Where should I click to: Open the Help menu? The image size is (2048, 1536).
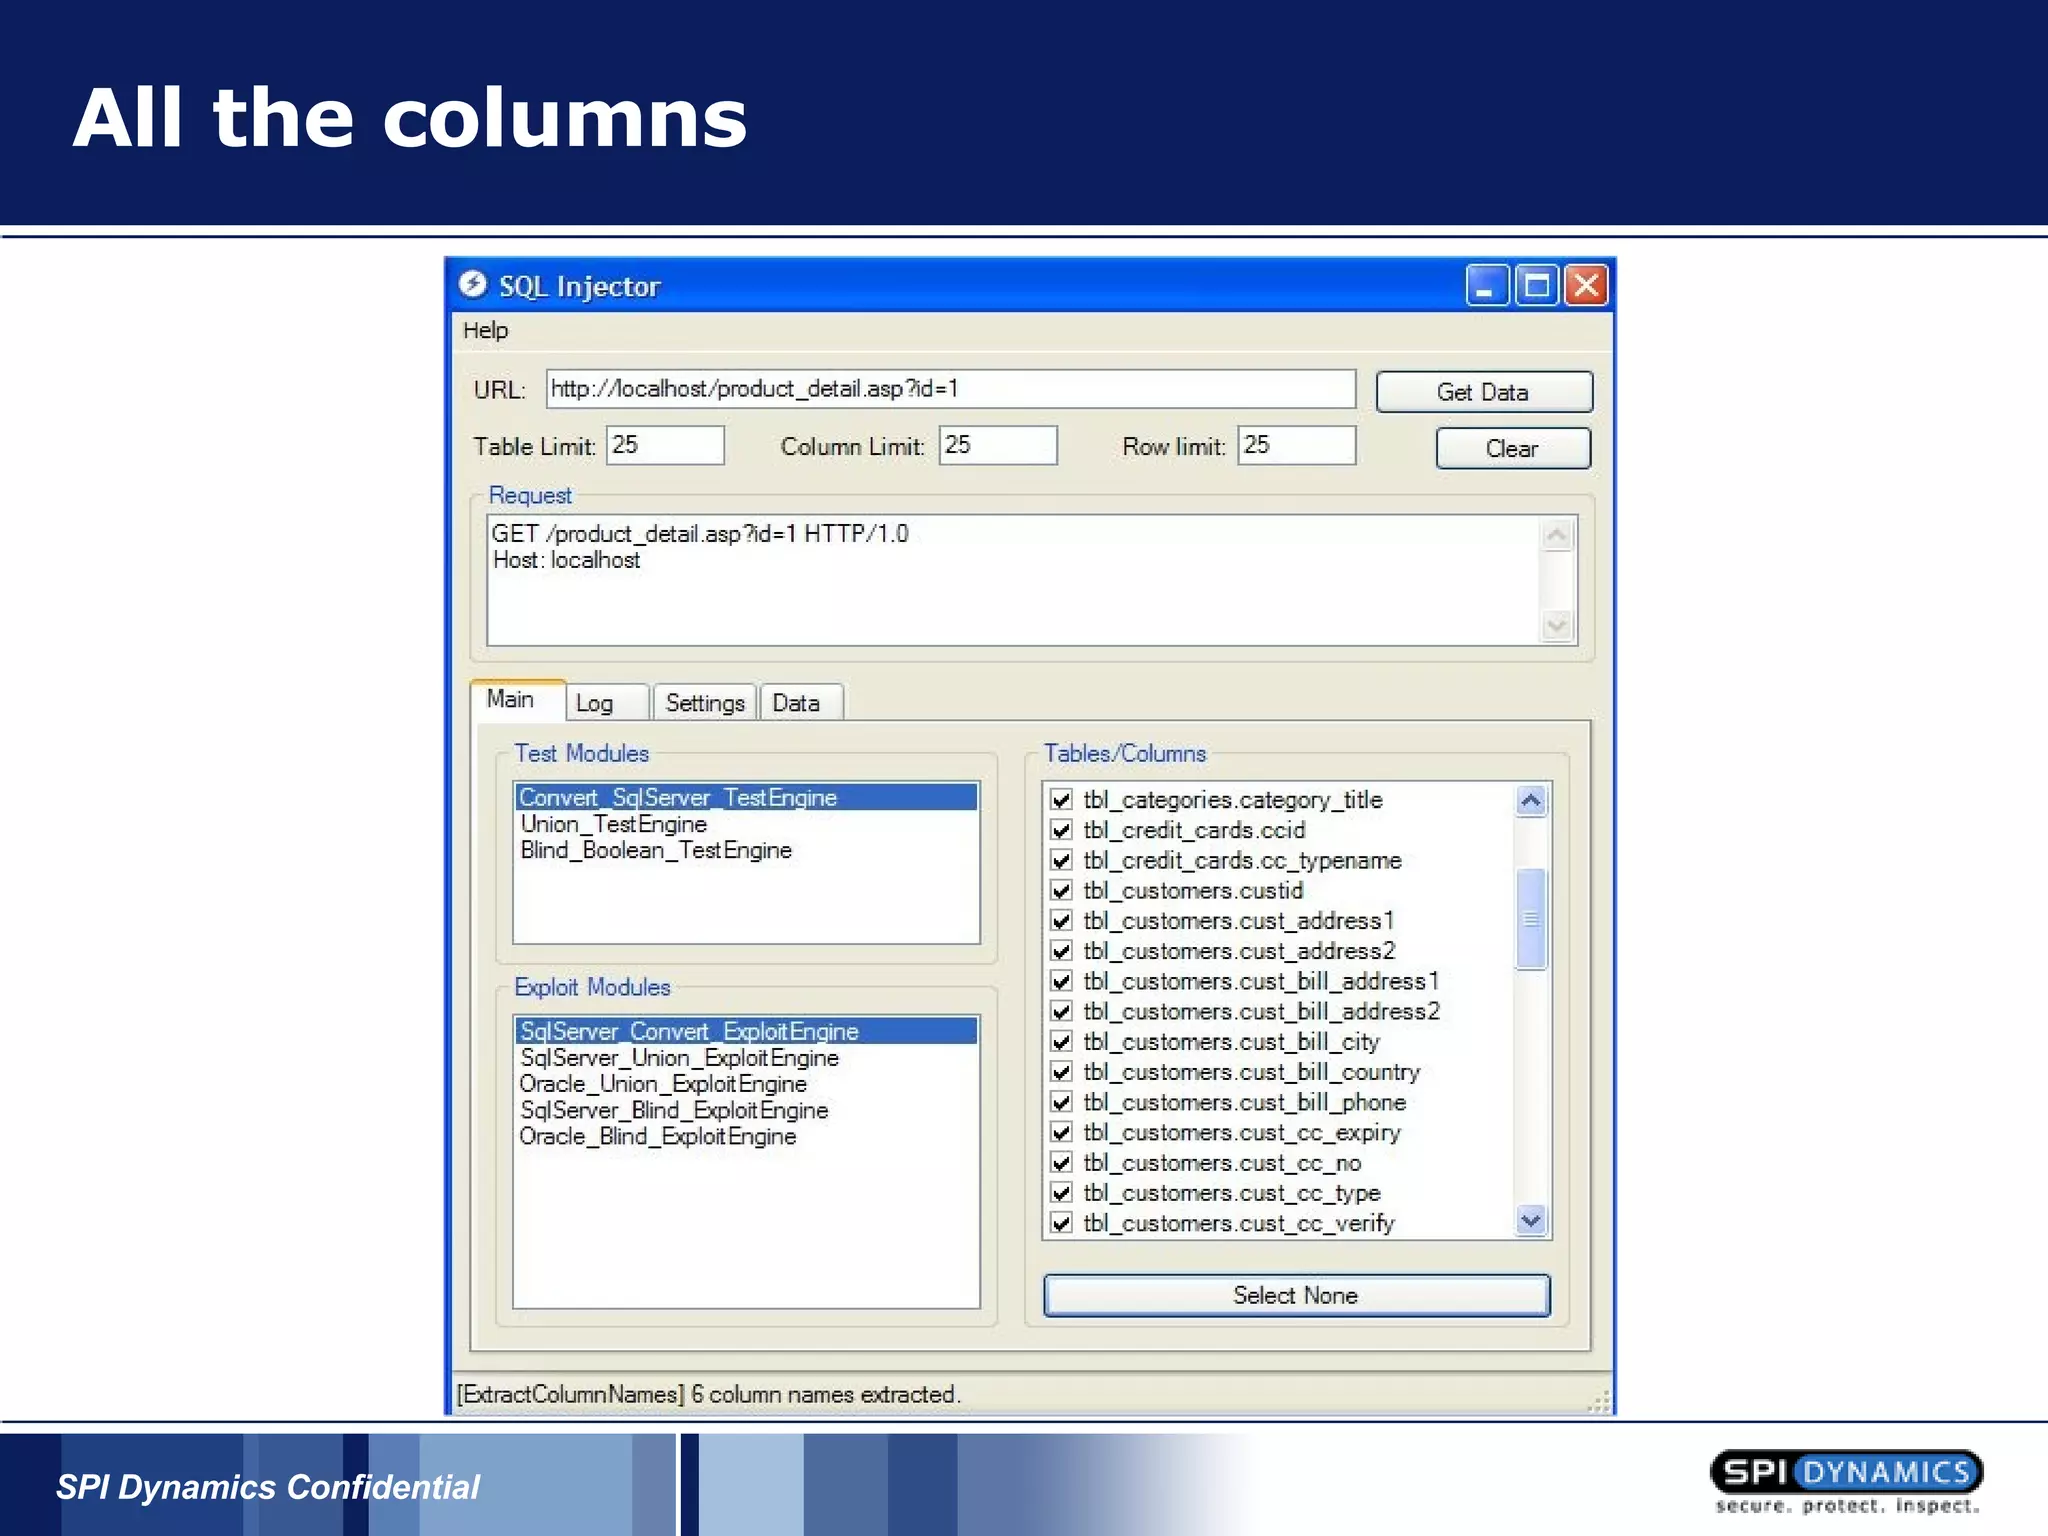485,330
